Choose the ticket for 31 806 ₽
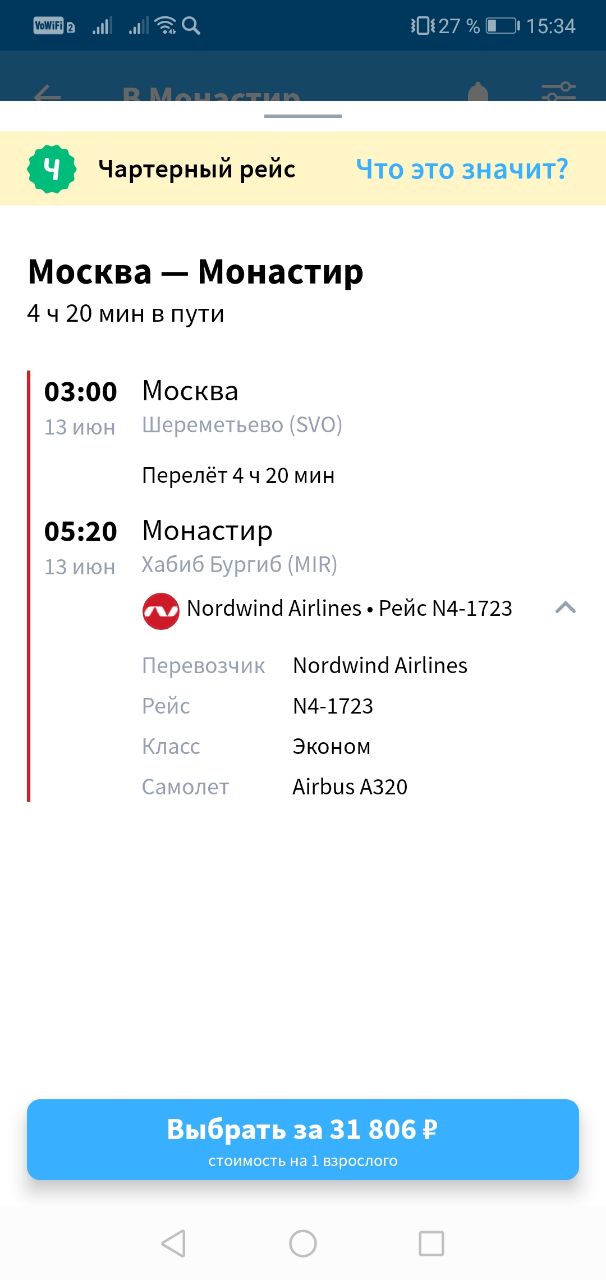The image size is (606, 1280). 303,1140
